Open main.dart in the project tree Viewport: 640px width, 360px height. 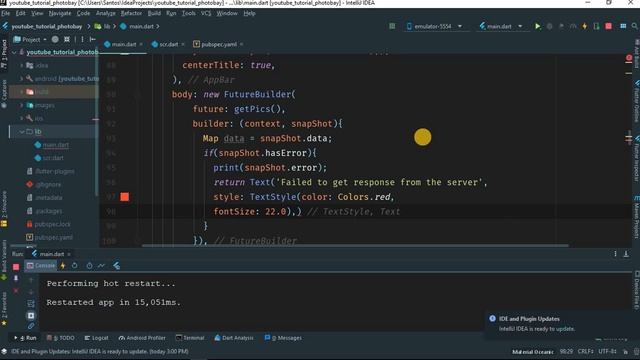point(56,145)
